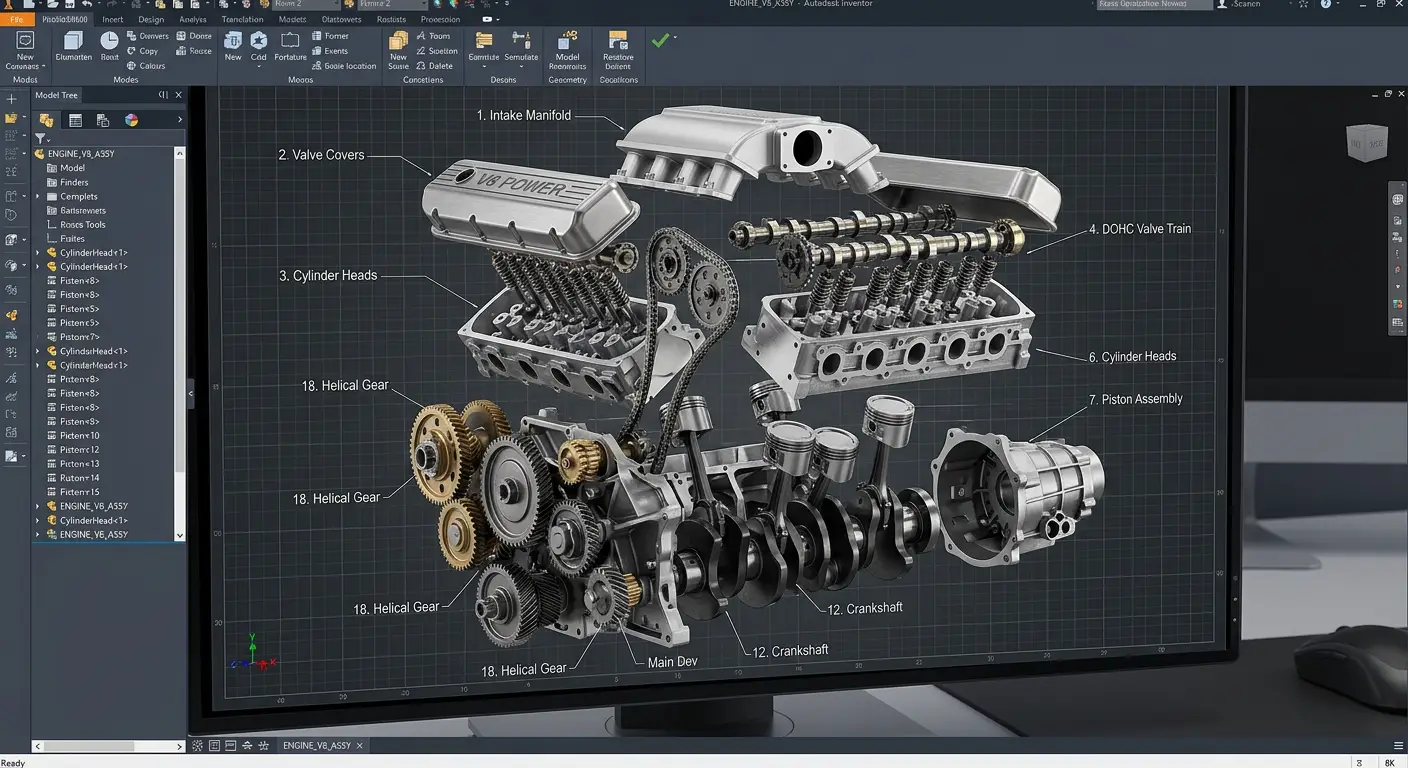
Task: Click the help question mark icon
Action: 1326,5
